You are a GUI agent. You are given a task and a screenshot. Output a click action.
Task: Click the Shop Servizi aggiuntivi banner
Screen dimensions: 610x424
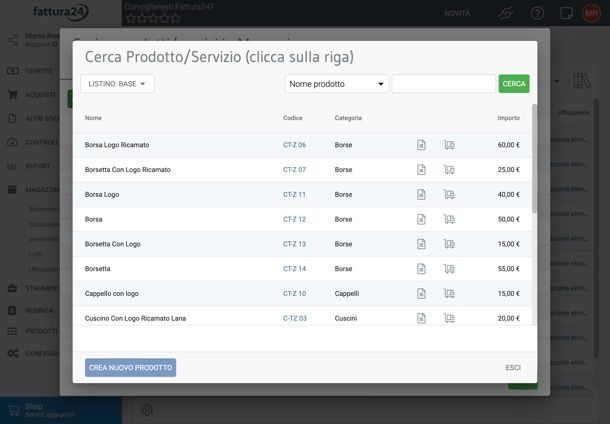[x=61, y=410]
